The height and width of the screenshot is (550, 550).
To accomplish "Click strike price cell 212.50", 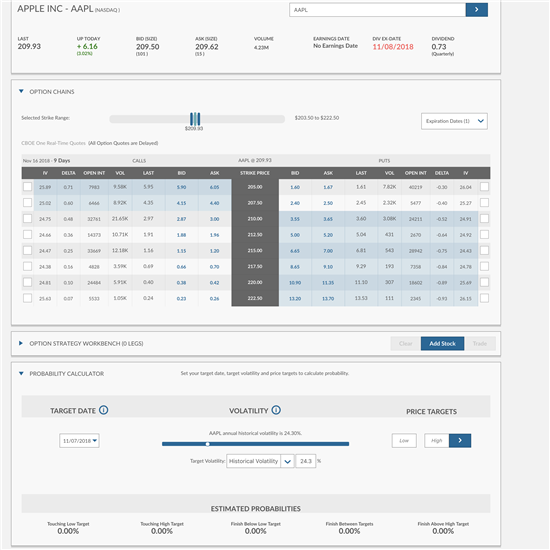I will (255, 235).
